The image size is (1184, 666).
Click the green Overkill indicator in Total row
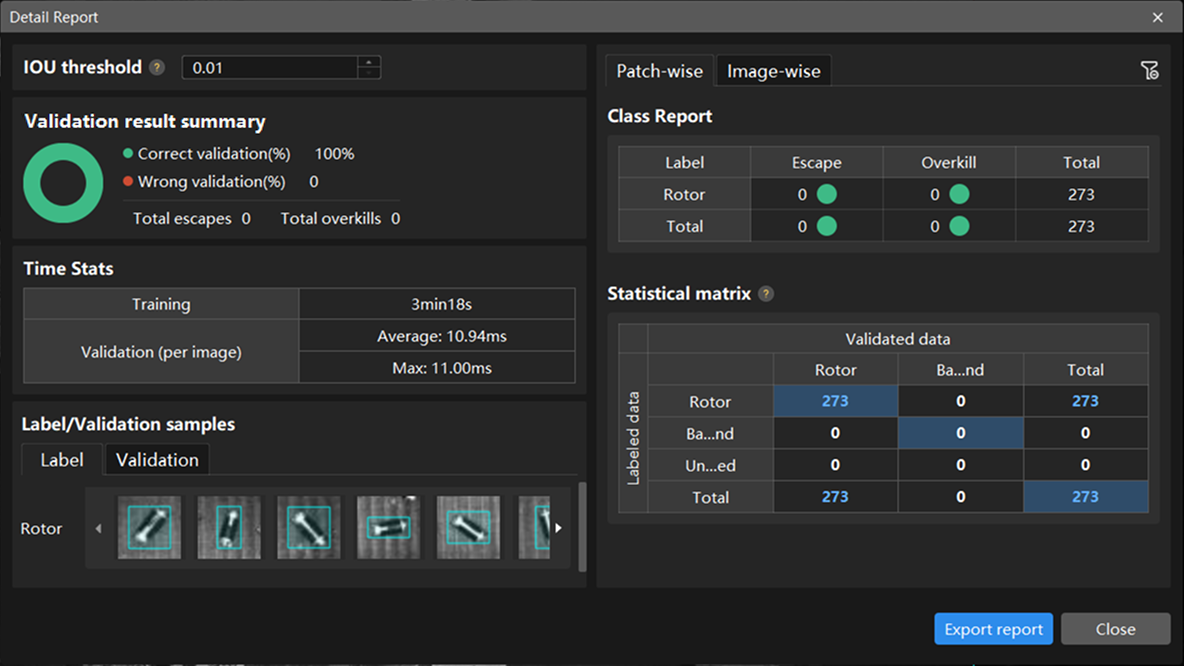point(959,226)
